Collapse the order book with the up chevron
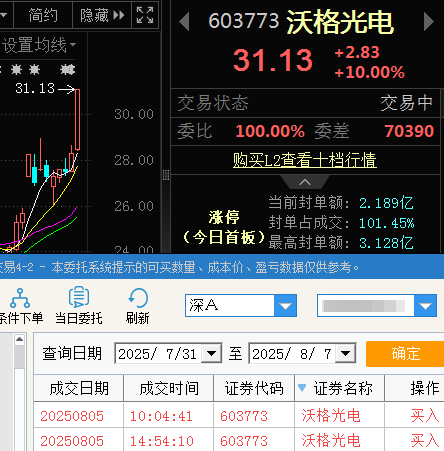The height and width of the screenshot is (451, 444). pyautogui.click(x=305, y=182)
